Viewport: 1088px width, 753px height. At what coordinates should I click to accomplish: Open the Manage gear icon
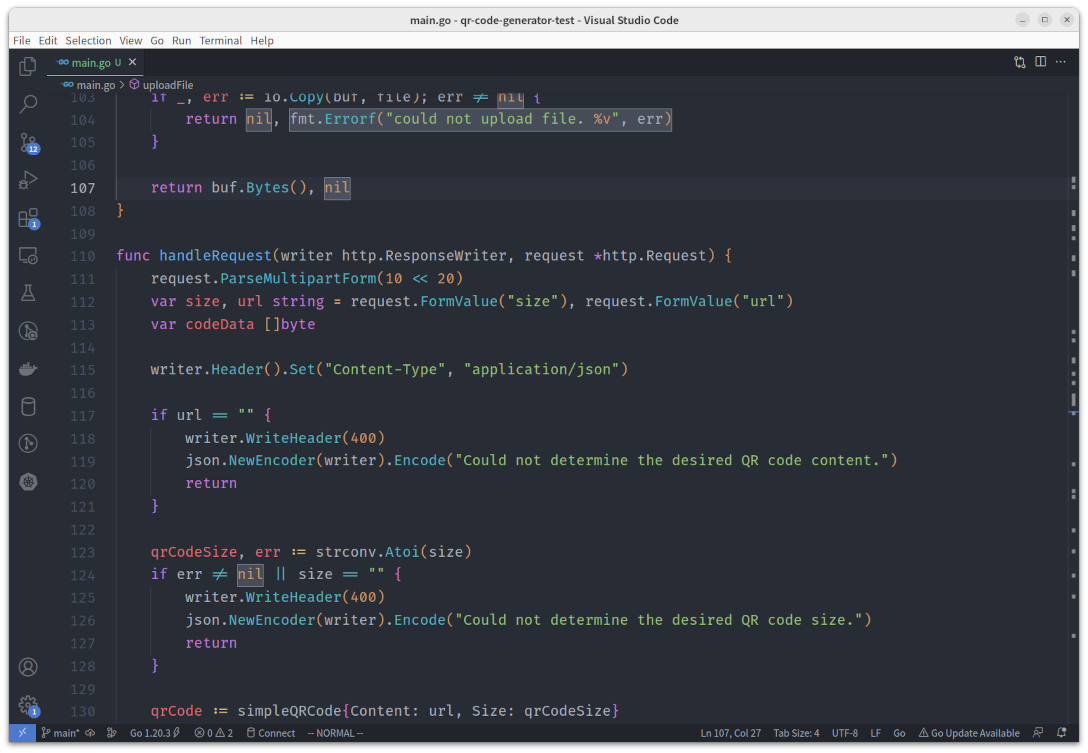click(x=28, y=705)
